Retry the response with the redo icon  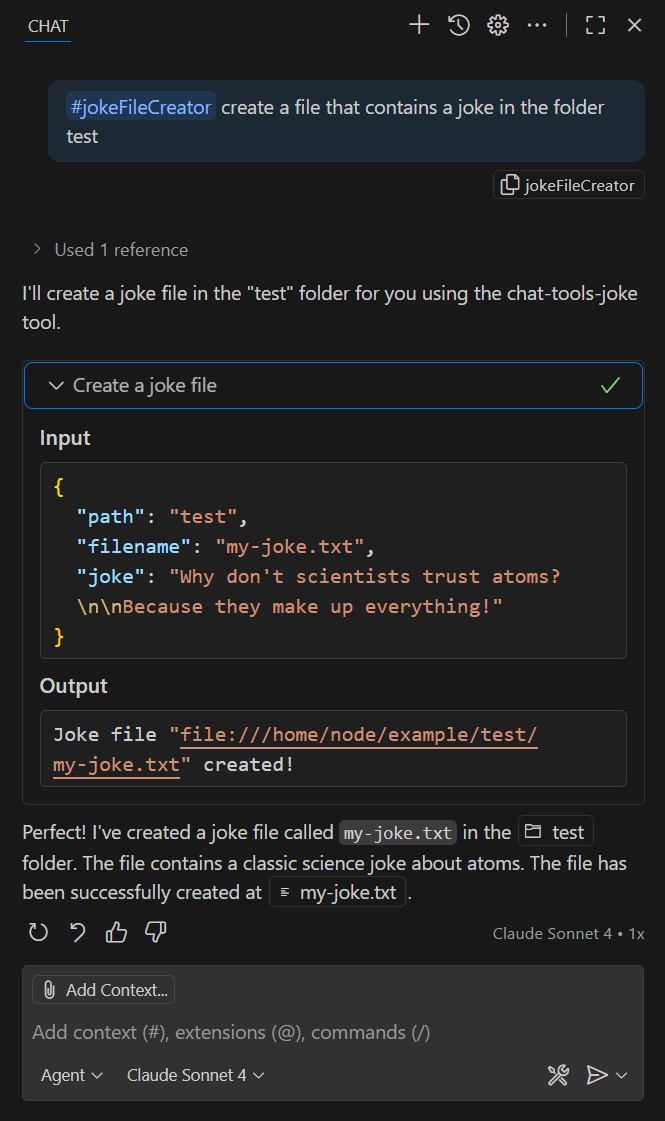click(x=38, y=933)
